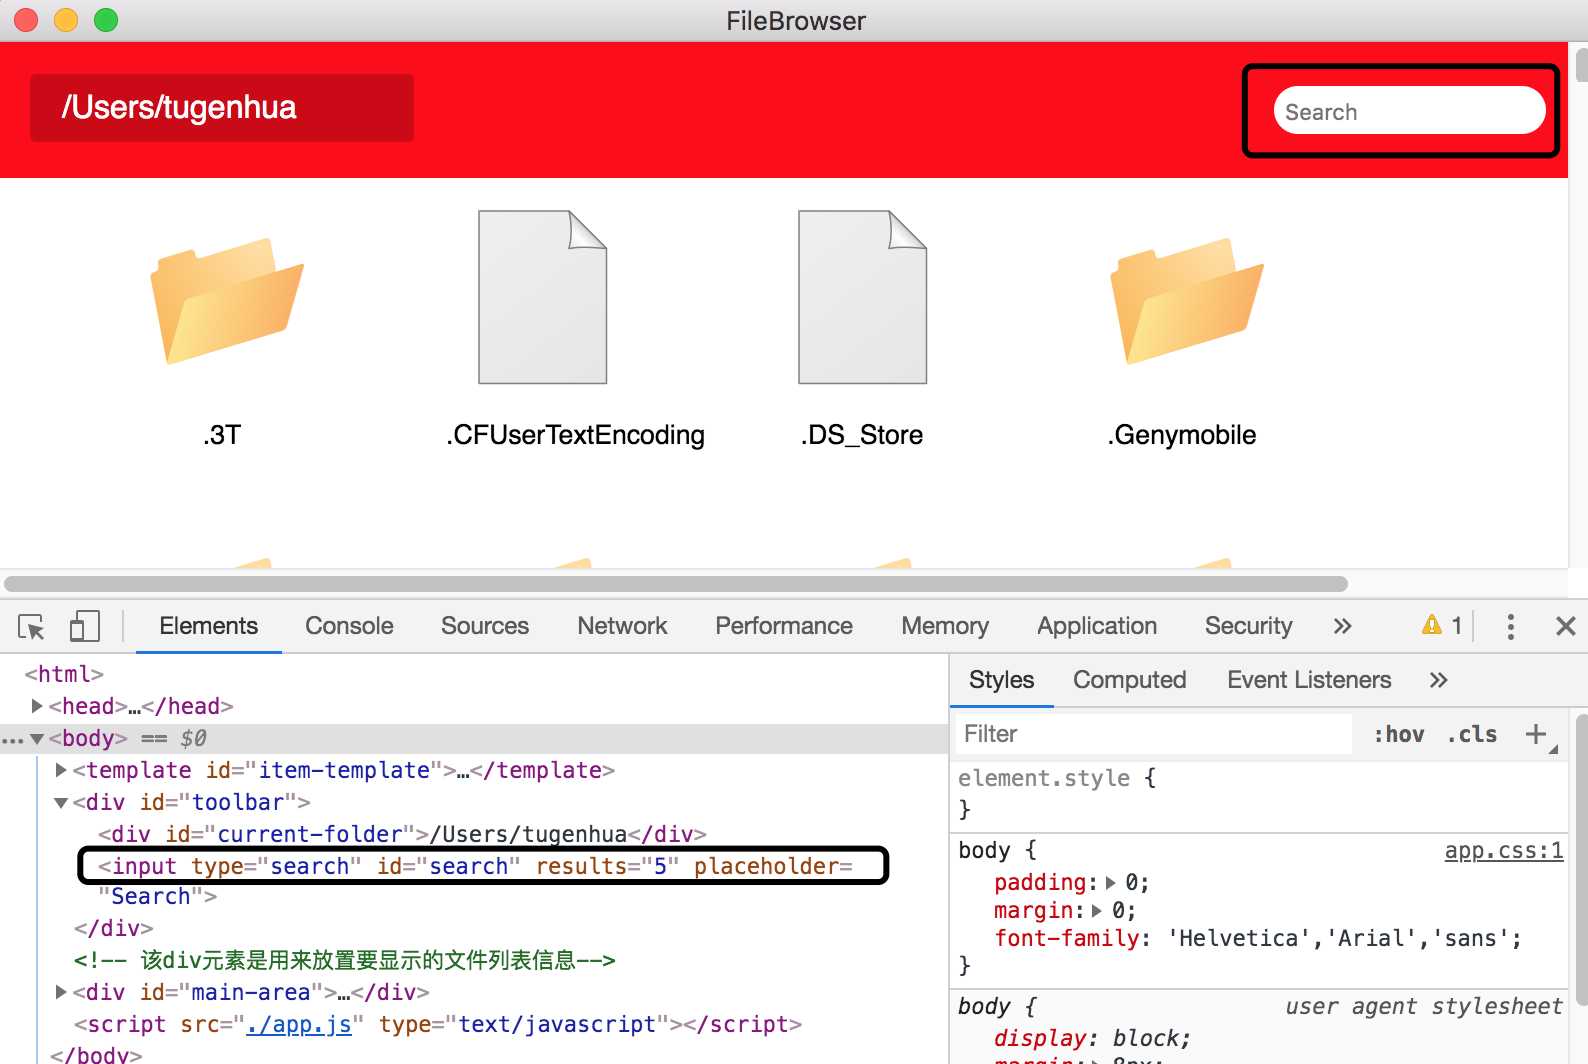Collapse the toolbar div node

(61, 803)
